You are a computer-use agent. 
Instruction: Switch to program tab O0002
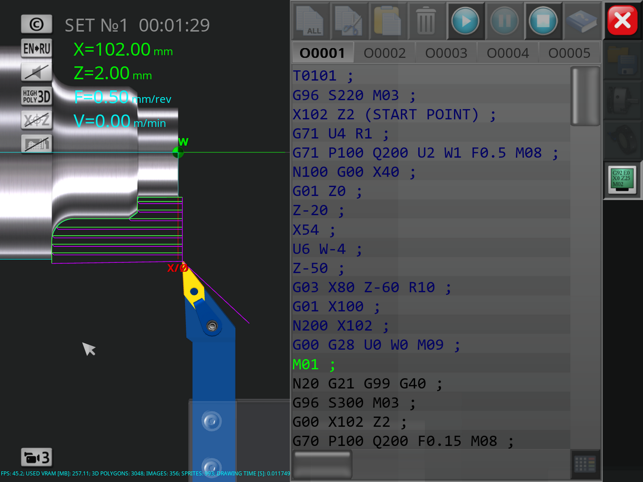(384, 53)
